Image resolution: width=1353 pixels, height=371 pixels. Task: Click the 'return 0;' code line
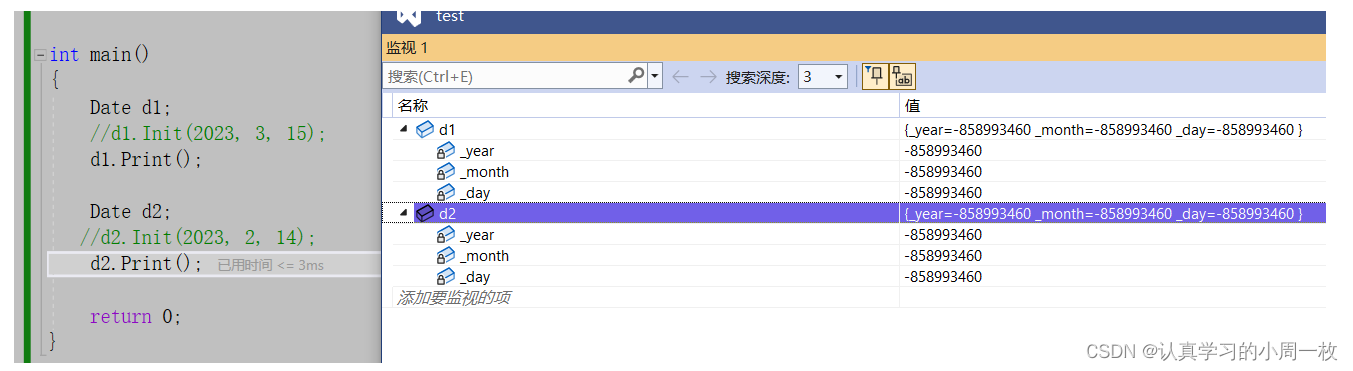pos(135,316)
